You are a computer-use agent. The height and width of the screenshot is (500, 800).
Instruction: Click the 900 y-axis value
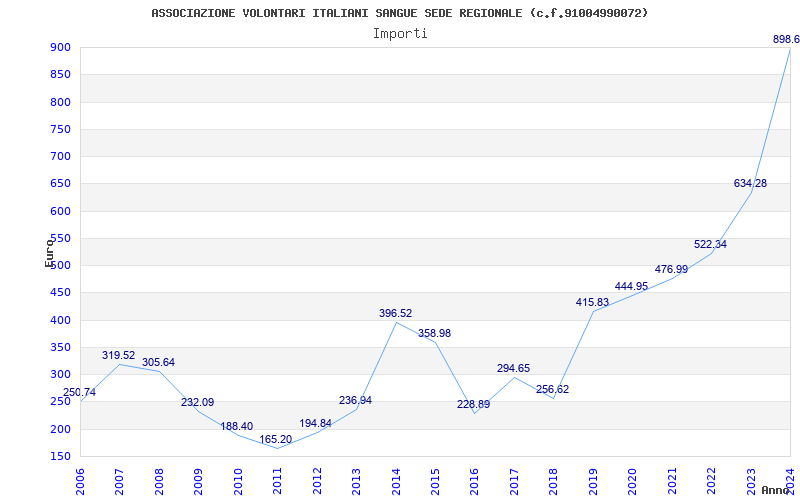60,47
